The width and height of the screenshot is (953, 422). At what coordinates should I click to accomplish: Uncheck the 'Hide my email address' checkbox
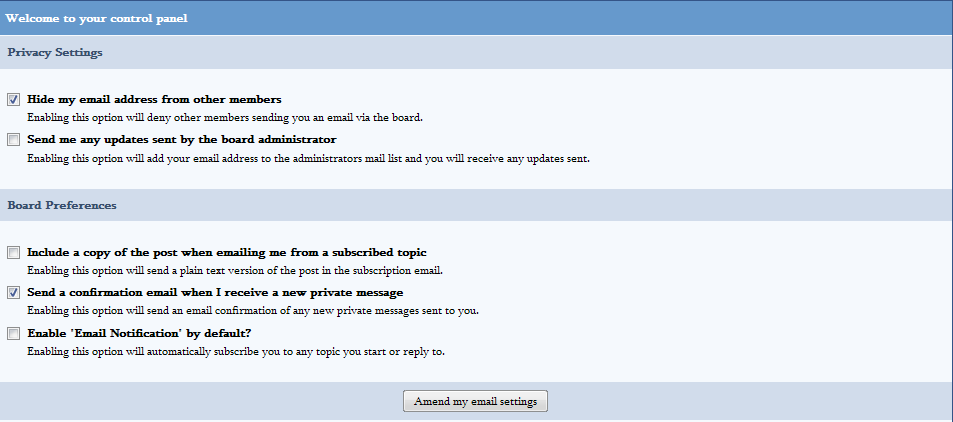coord(14,100)
